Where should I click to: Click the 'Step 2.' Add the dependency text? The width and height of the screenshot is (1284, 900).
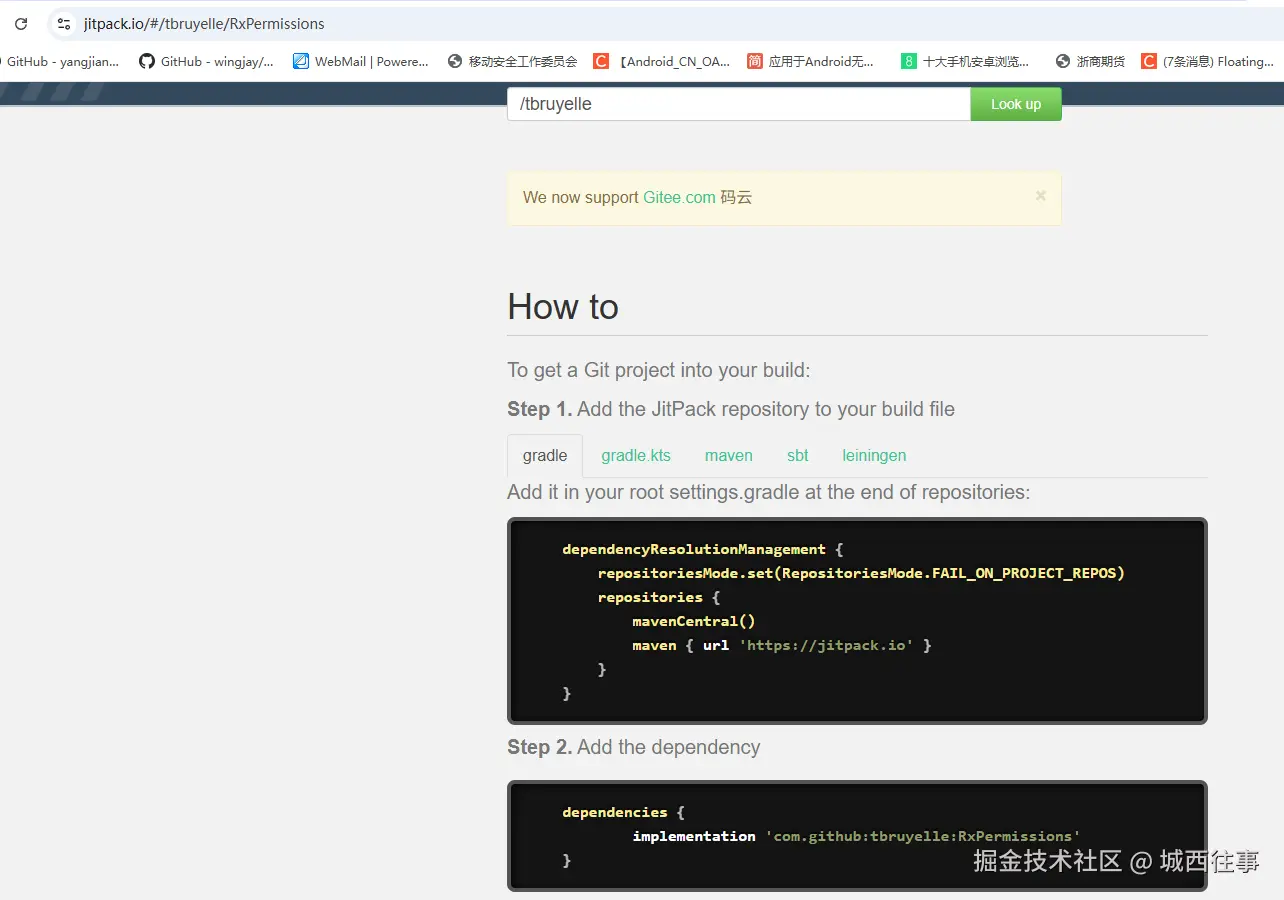pos(634,747)
